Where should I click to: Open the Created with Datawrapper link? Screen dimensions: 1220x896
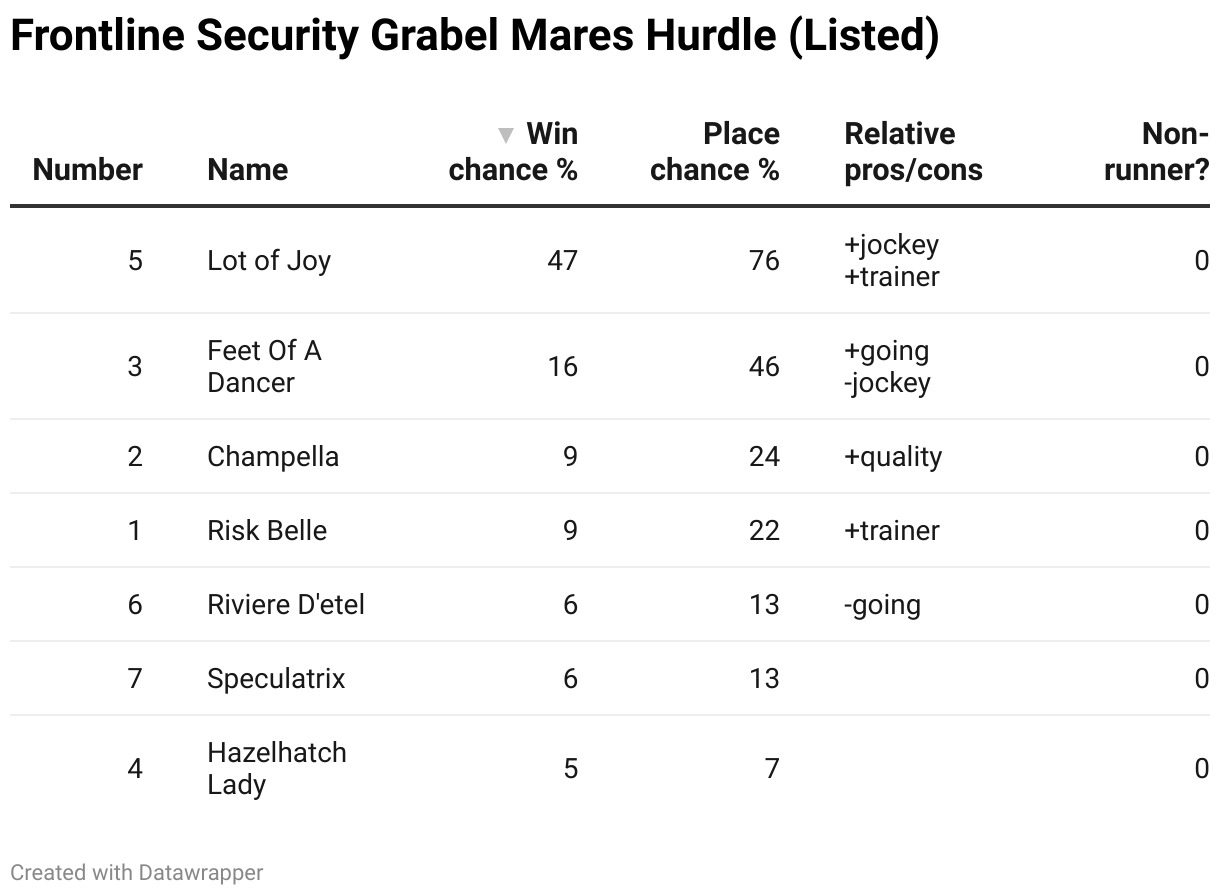[x=137, y=872]
